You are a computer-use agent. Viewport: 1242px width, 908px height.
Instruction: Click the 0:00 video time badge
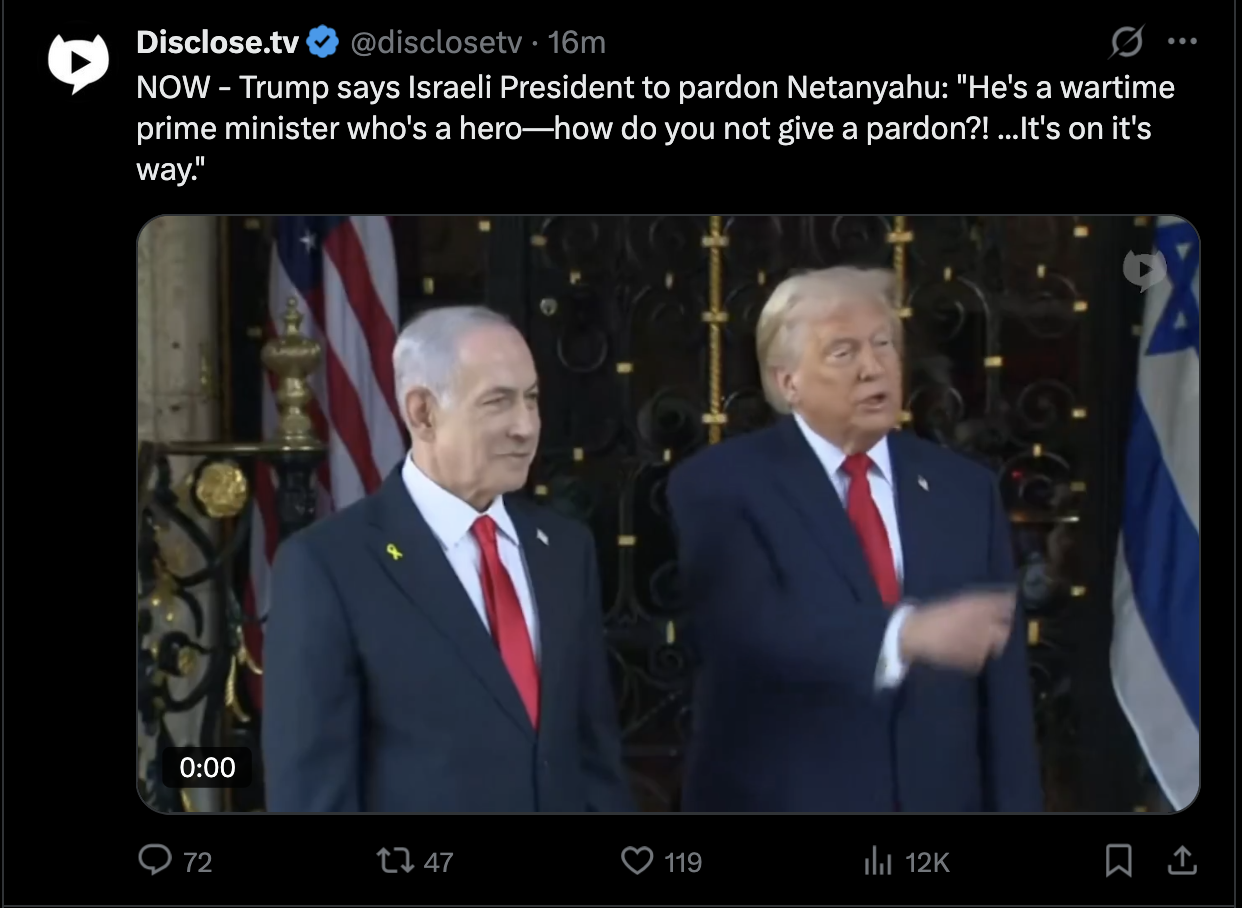pos(207,768)
